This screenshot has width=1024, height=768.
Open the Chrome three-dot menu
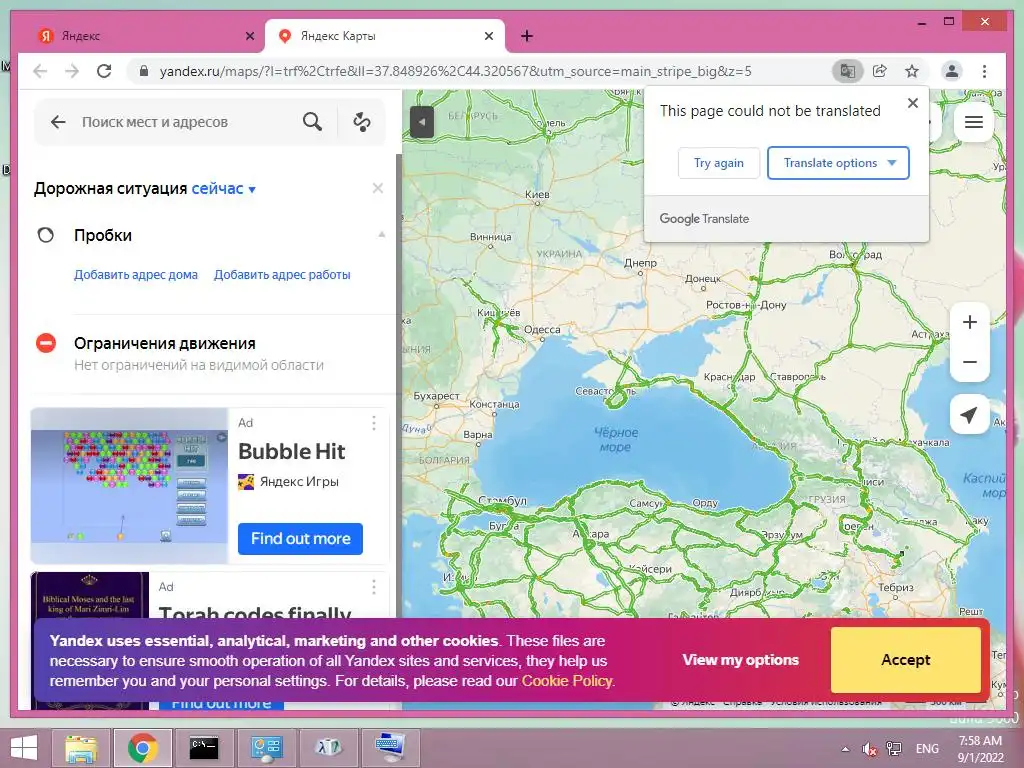(x=984, y=71)
